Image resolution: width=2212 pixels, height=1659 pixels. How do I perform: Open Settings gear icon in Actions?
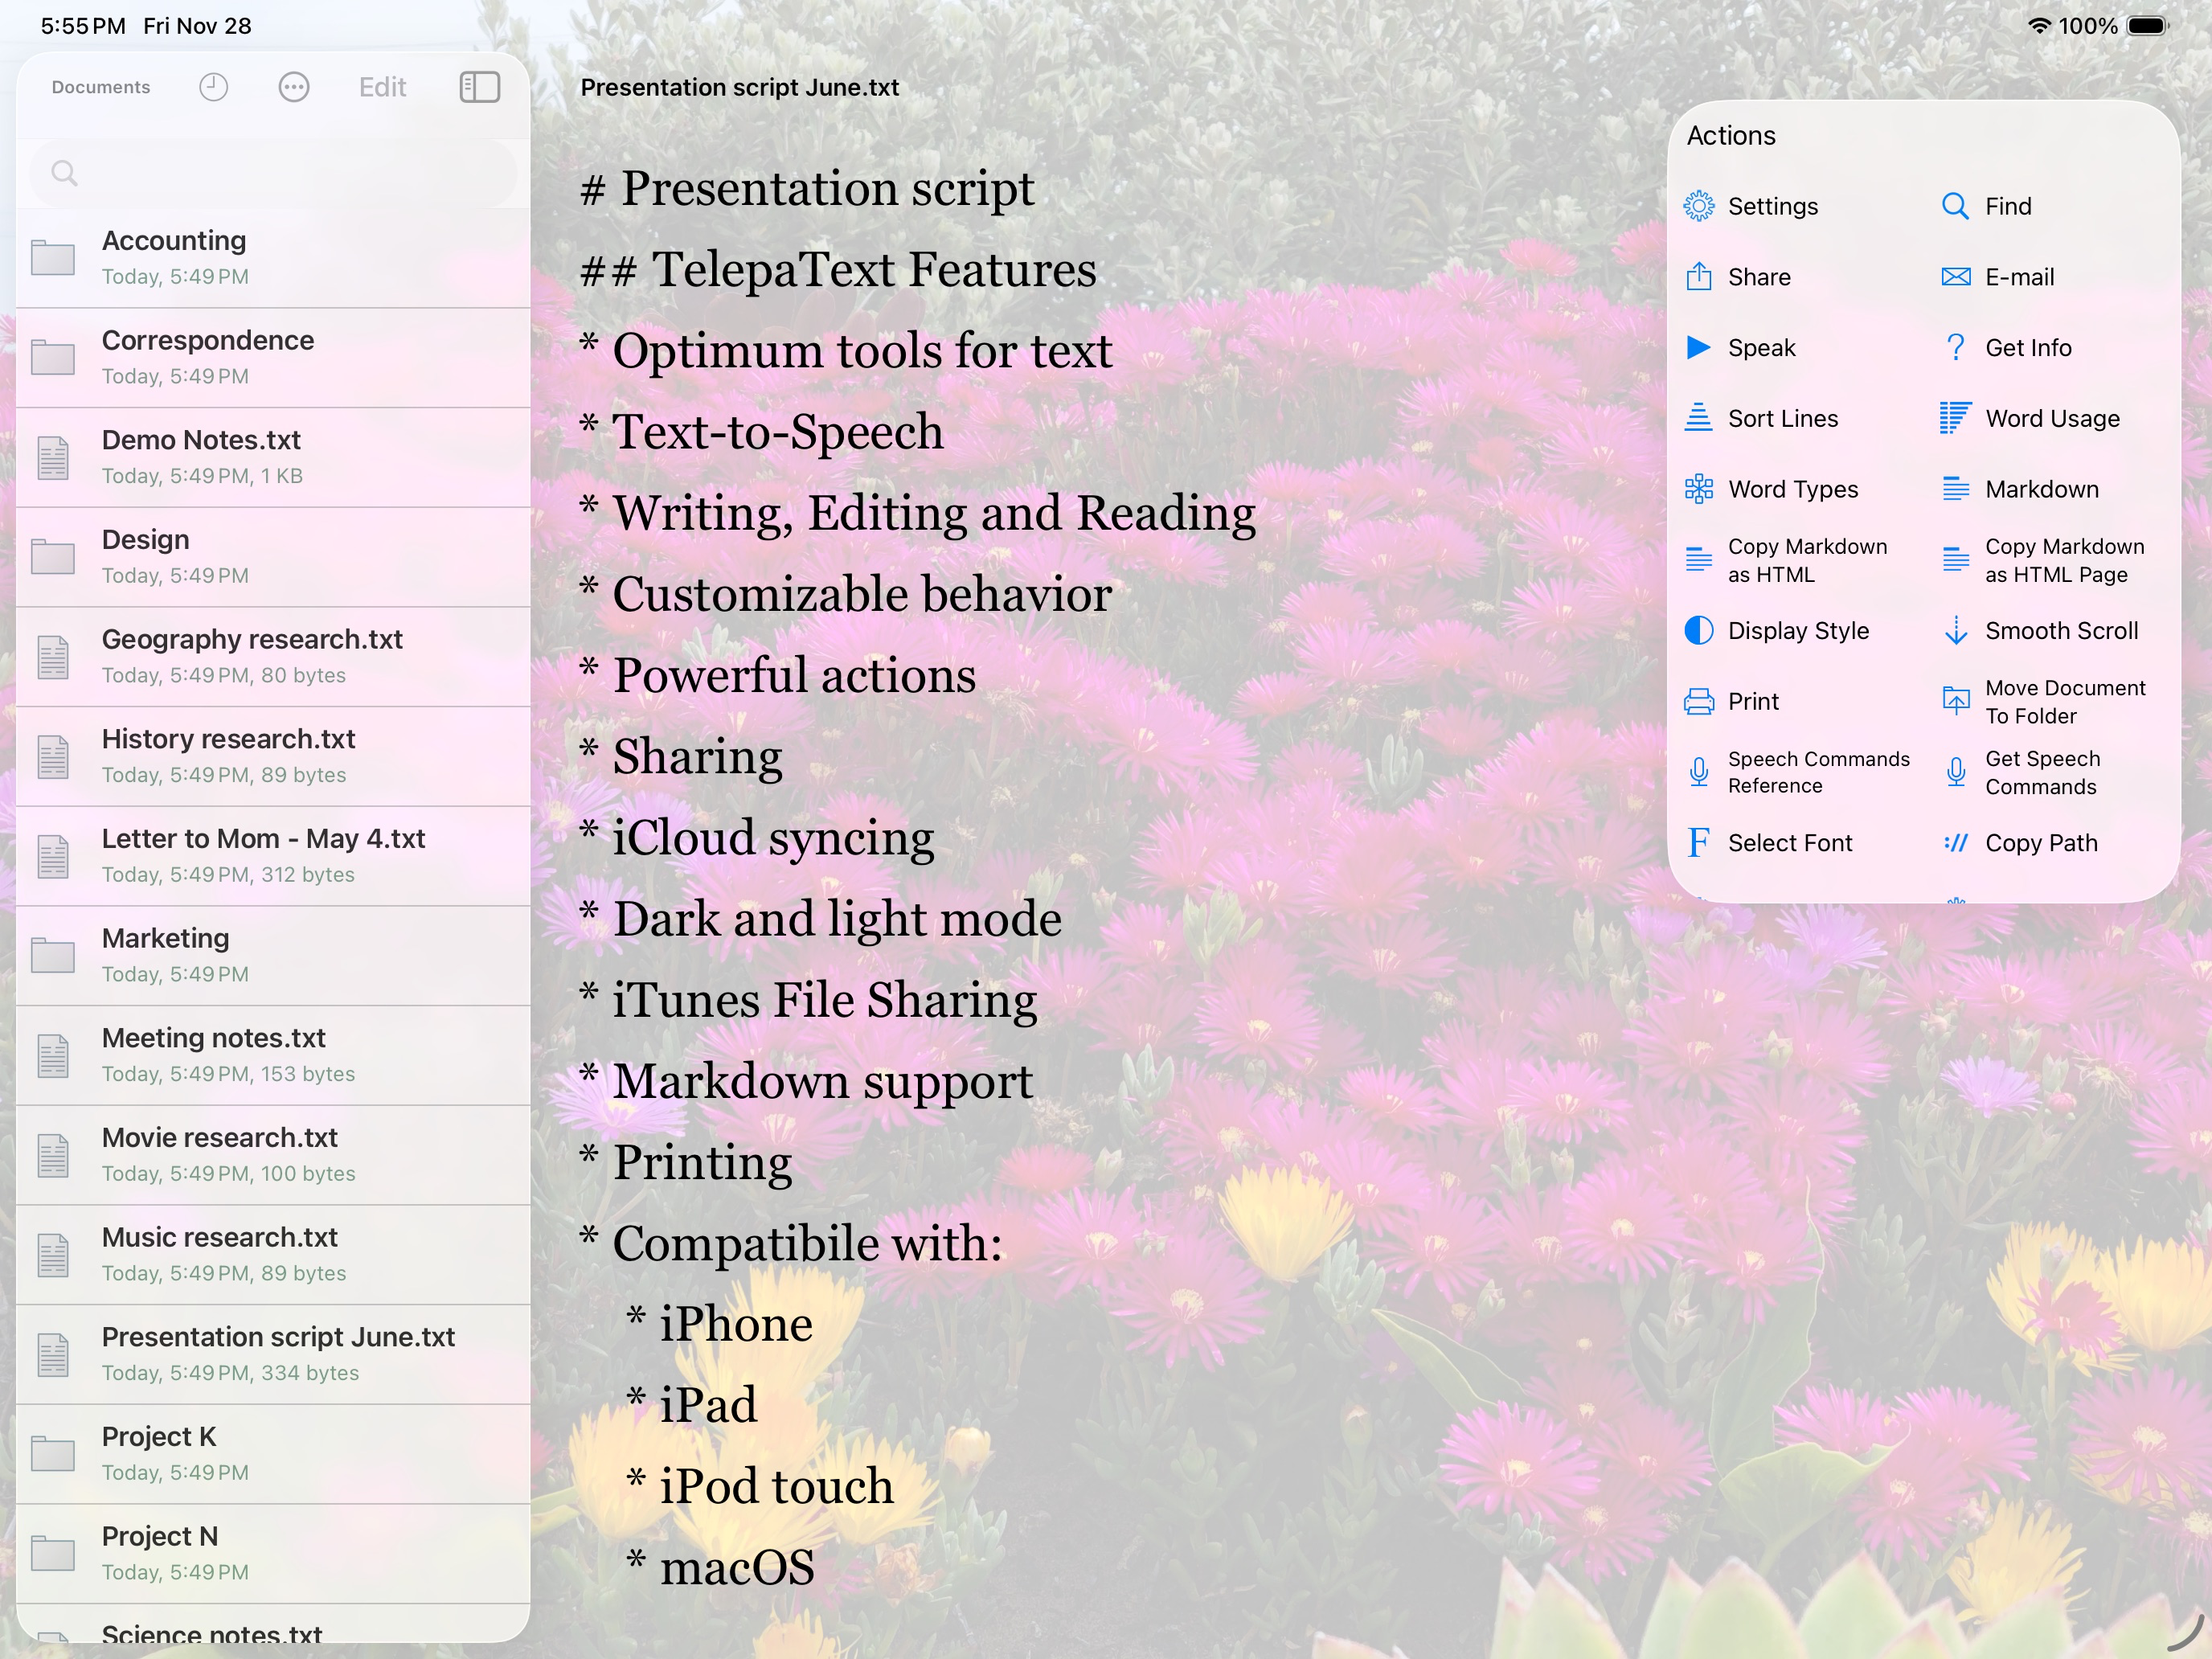[1698, 206]
